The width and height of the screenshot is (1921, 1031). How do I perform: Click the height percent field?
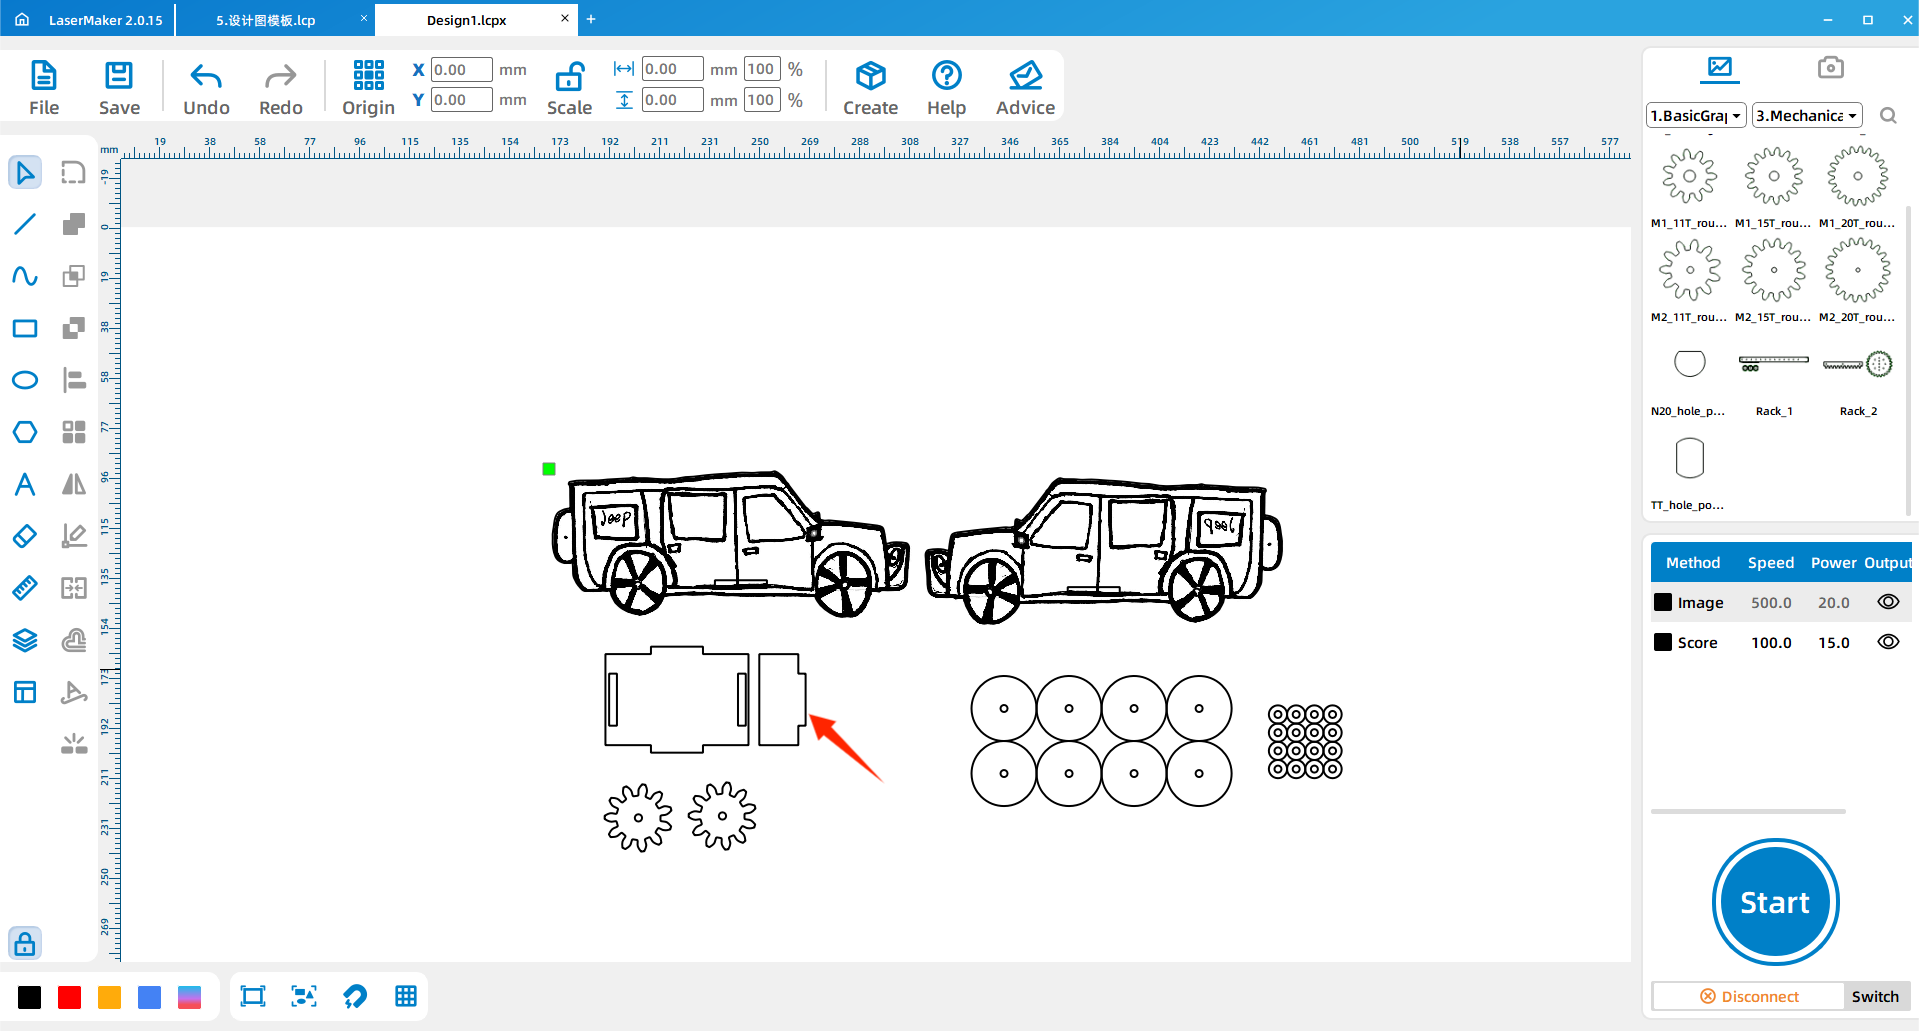tap(762, 100)
